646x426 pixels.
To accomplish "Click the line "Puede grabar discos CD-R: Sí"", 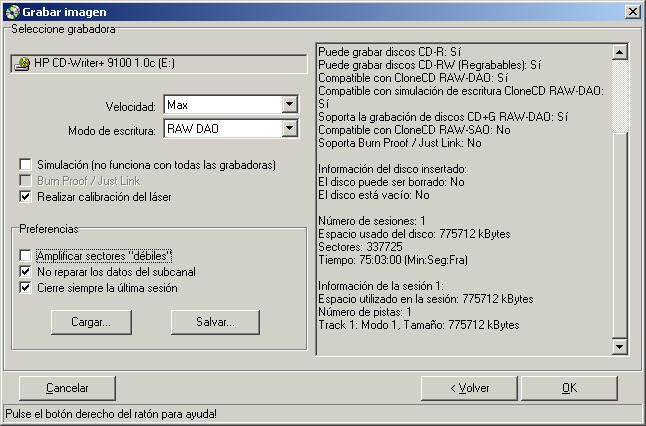I will coord(389,52).
